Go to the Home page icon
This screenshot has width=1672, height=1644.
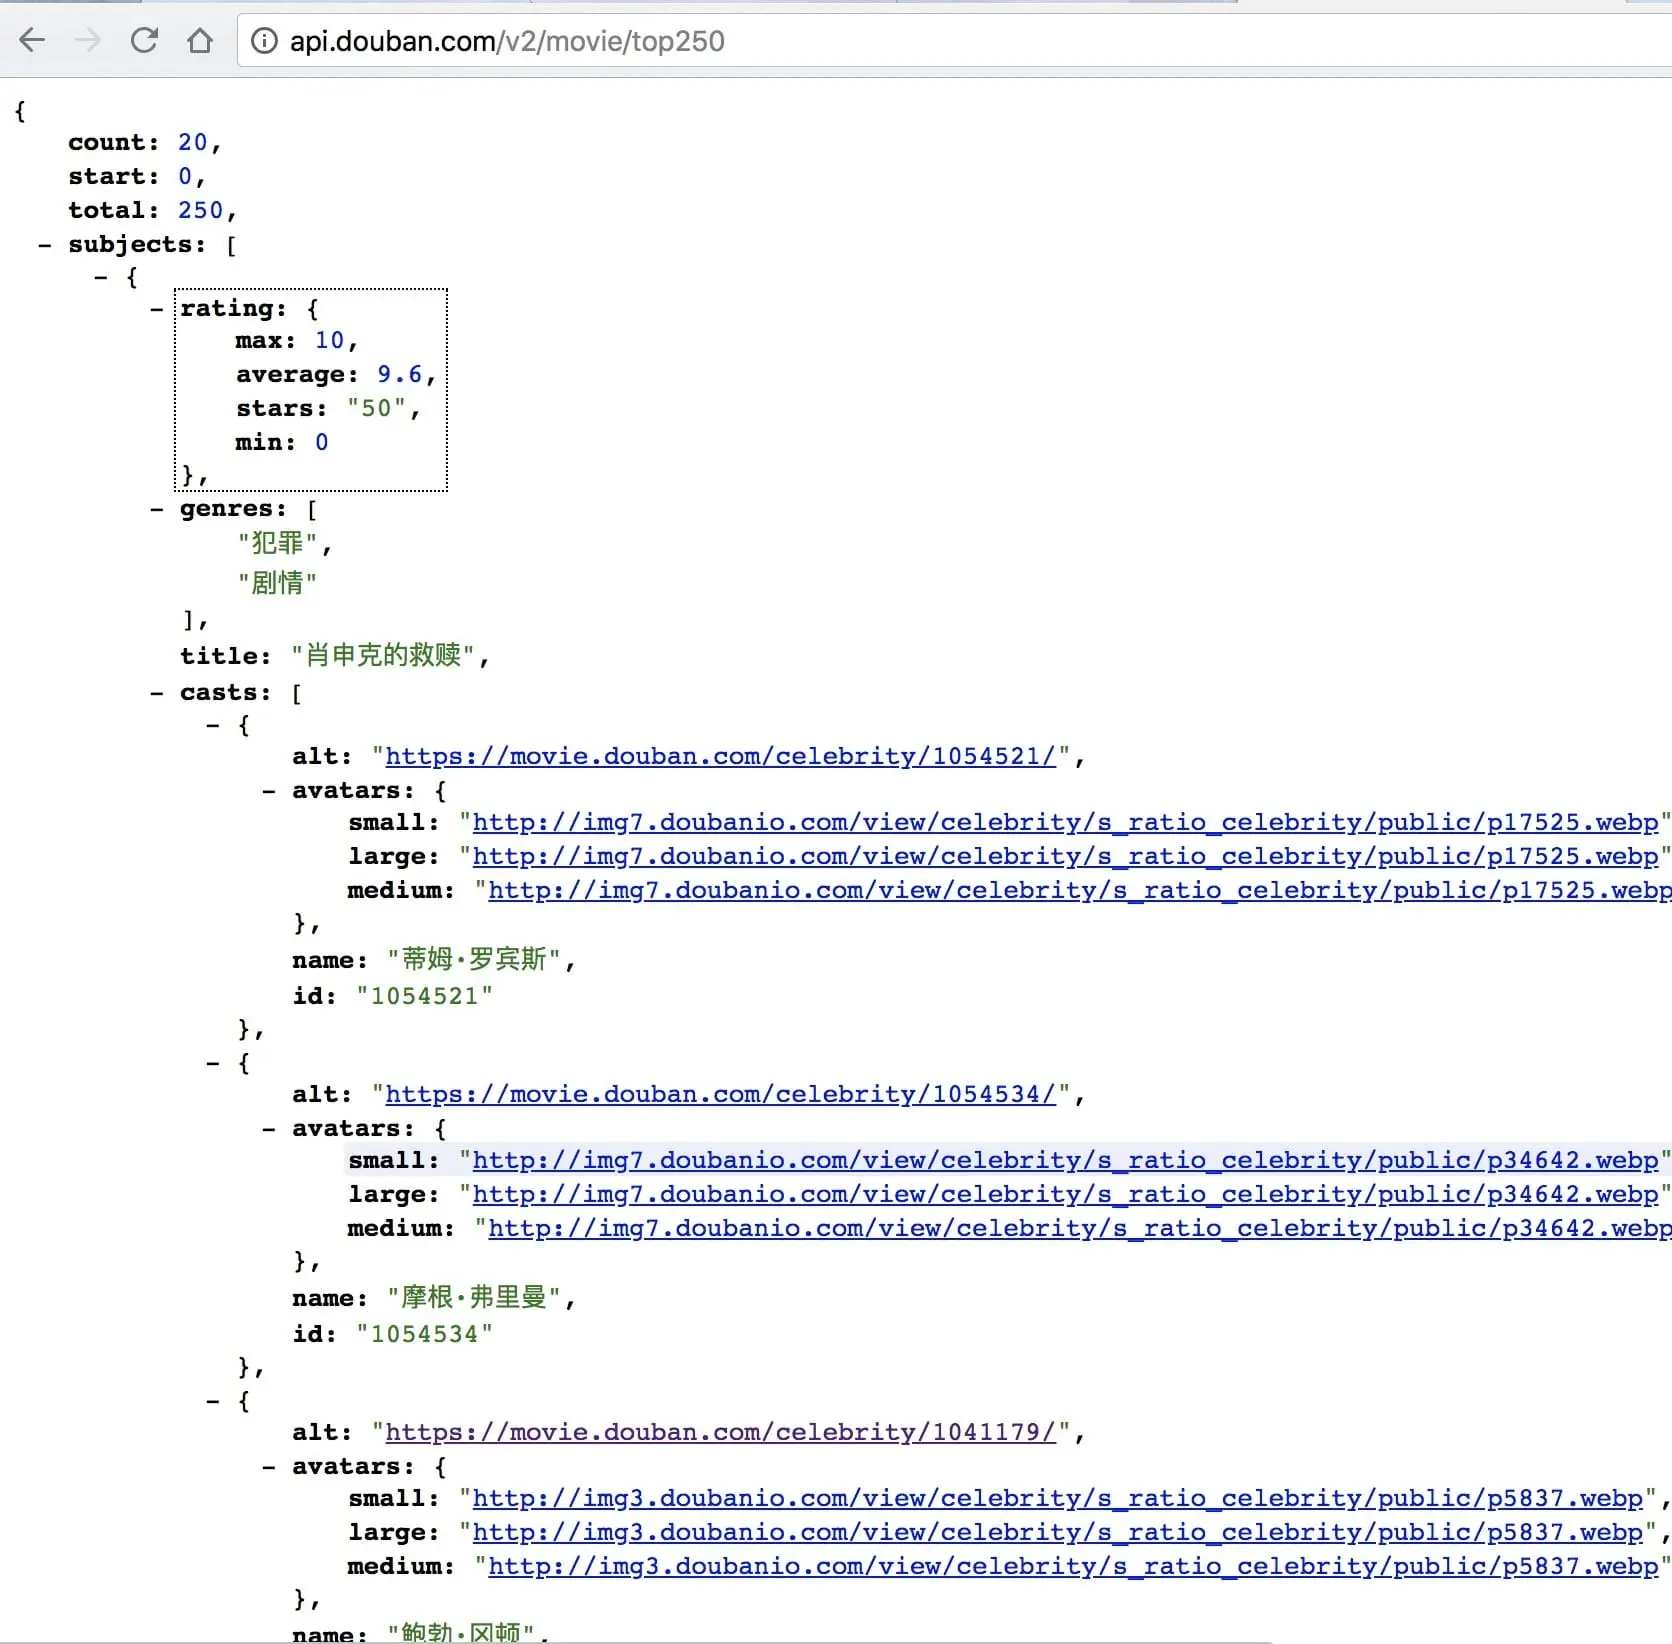(x=200, y=40)
